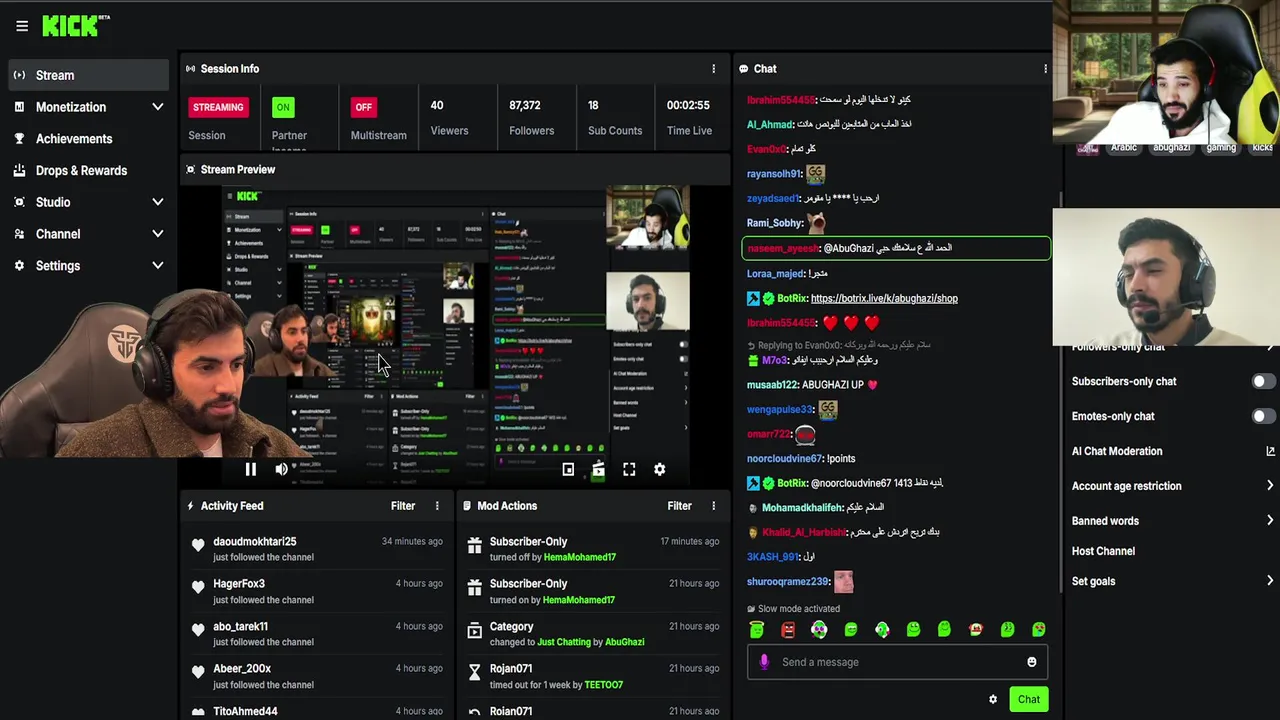Viewport: 1280px width, 720px height.
Task: Click the 40 Viewers stat
Action: click(x=449, y=118)
